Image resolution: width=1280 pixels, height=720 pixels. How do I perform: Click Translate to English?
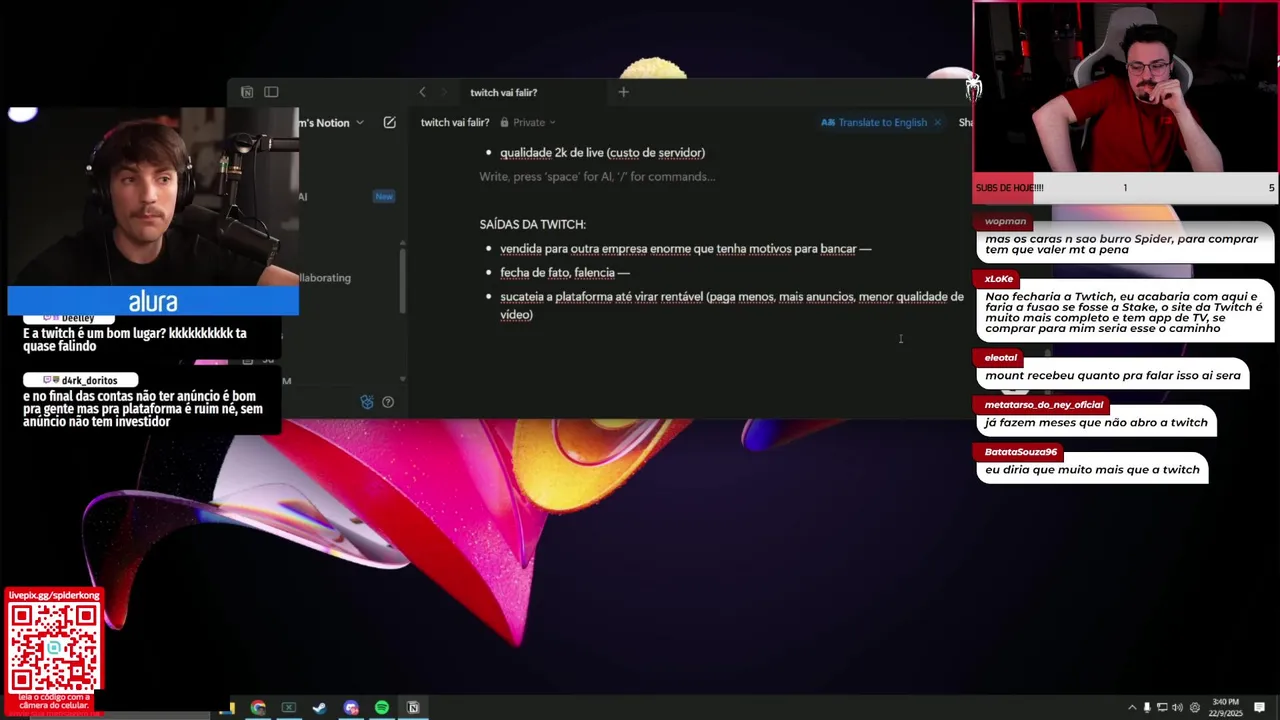874,122
